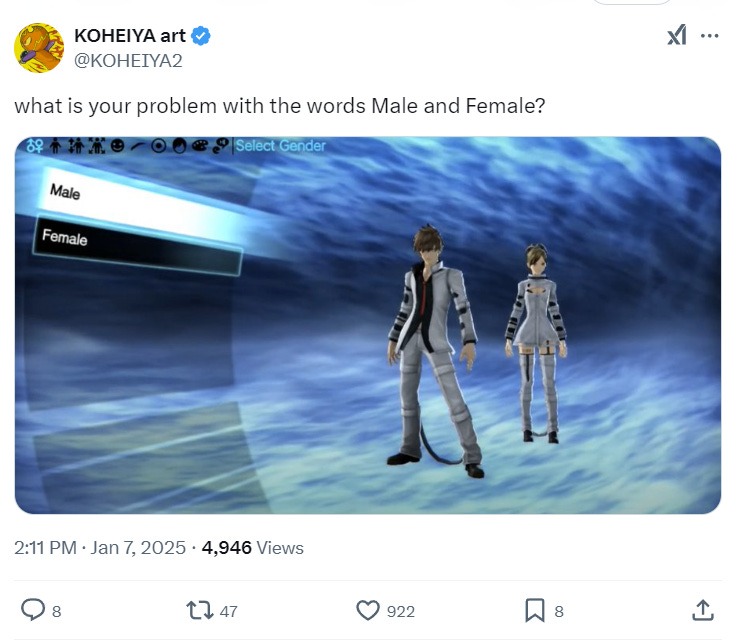
Task: Open the hairstyle head icon
Action: click(x=179, y=147)
